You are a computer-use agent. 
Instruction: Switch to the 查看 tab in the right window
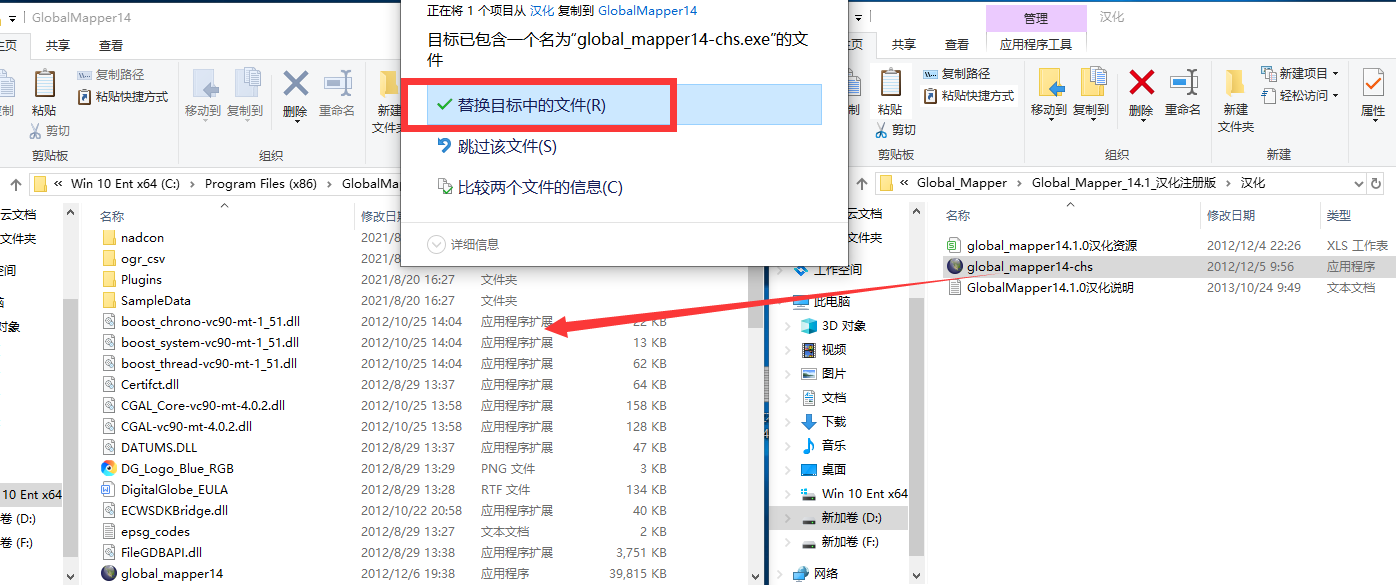tap(957, 45)
